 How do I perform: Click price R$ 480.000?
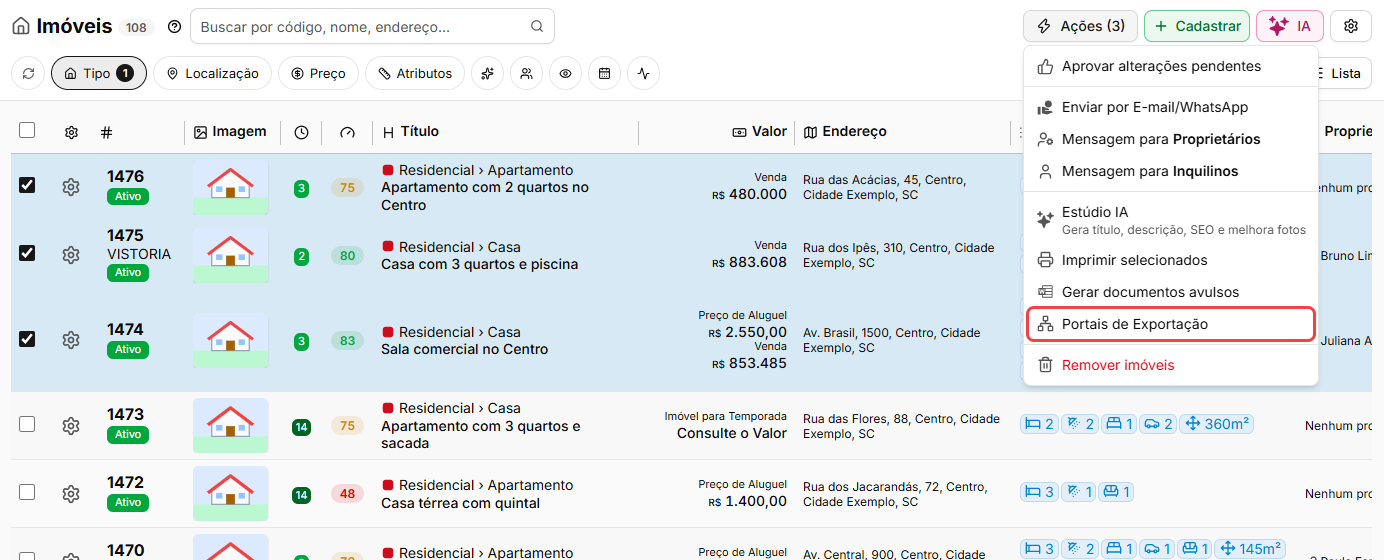pyautogui.click(x=750, y=194)
